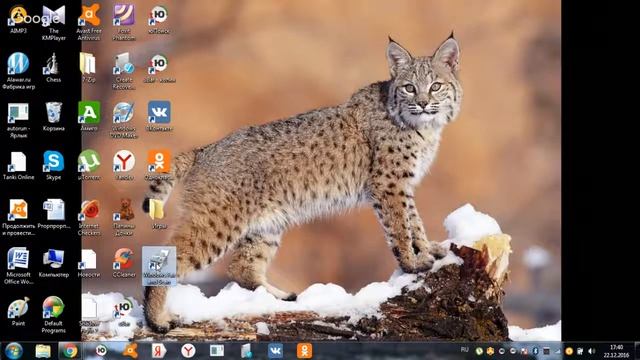
Task: Select the Корзина recycle bin icon
Action: tap(53, 117)
